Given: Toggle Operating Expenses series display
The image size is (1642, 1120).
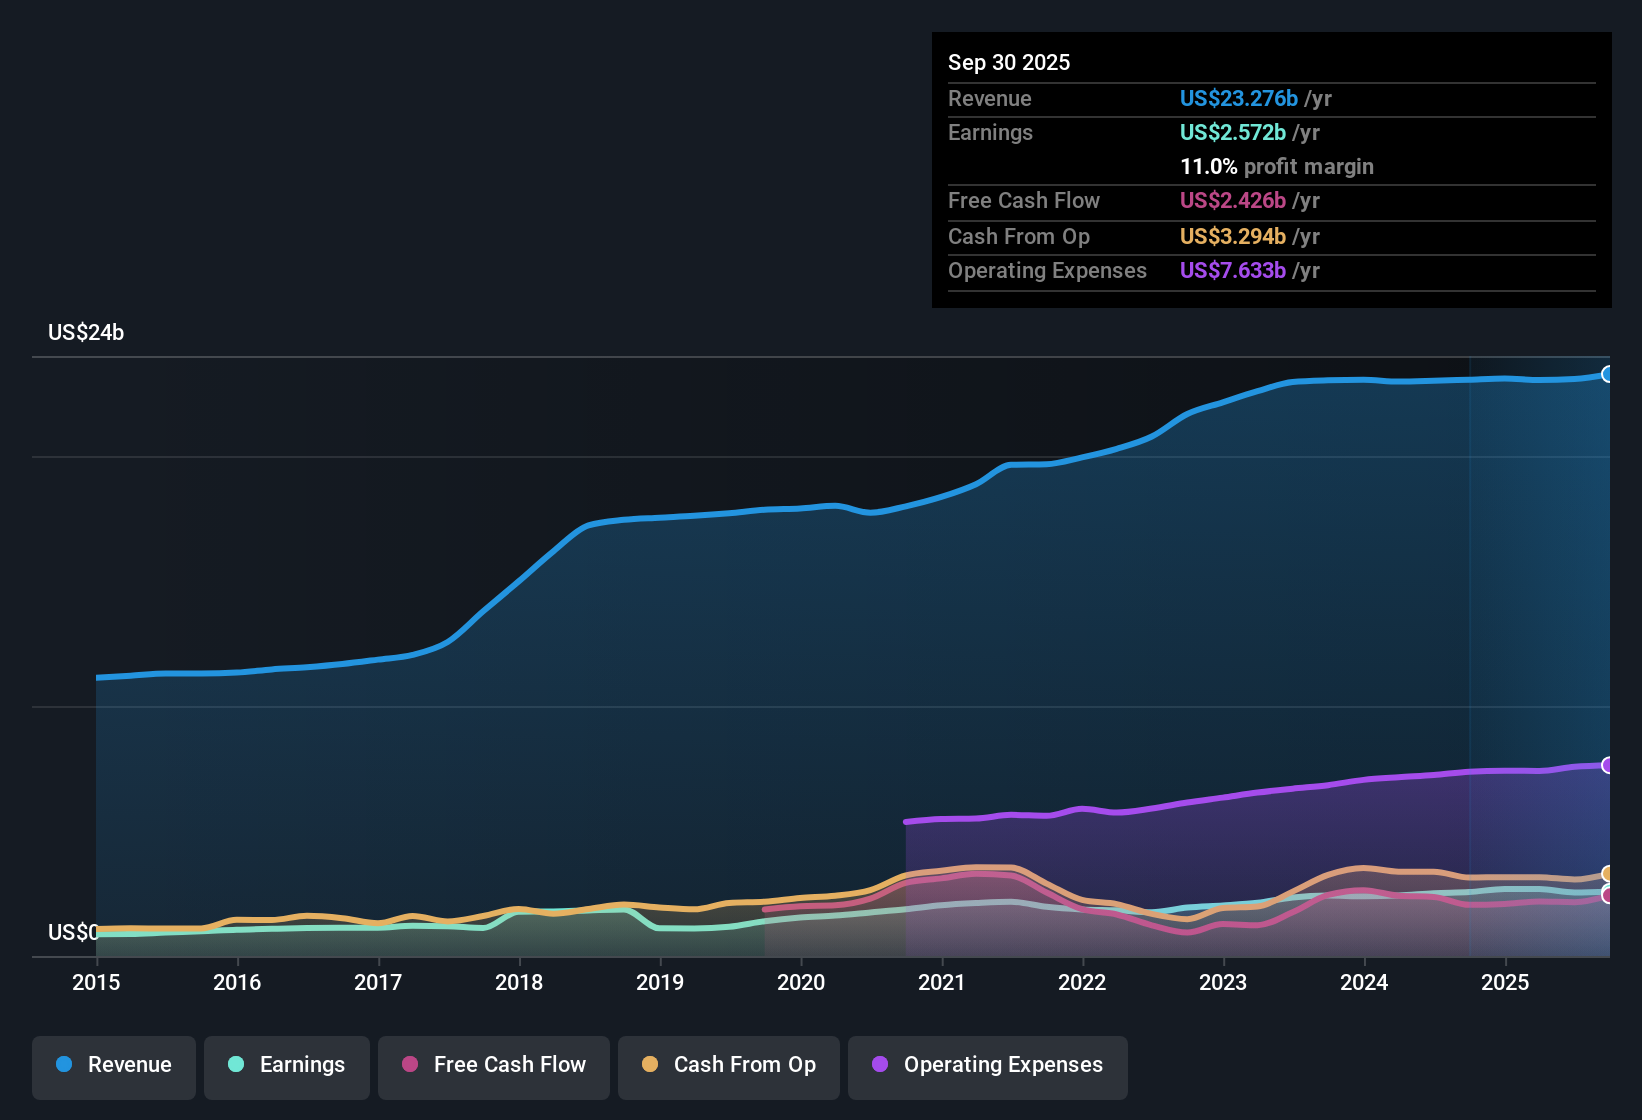Looking at the screenshot, I should (987, 1065).
